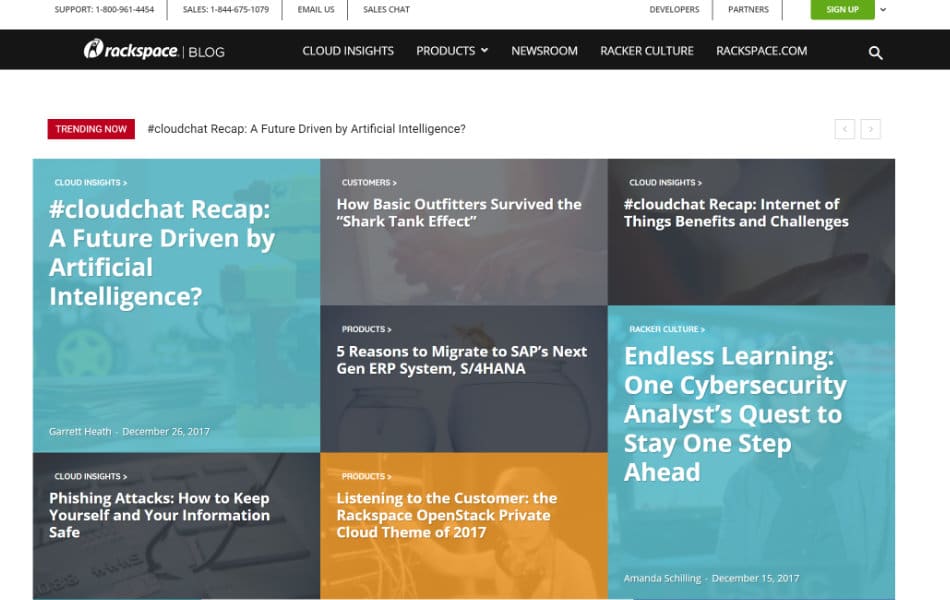Click the Rackspace BLOG logo
950x600 pixels.
tap(155, 51)
